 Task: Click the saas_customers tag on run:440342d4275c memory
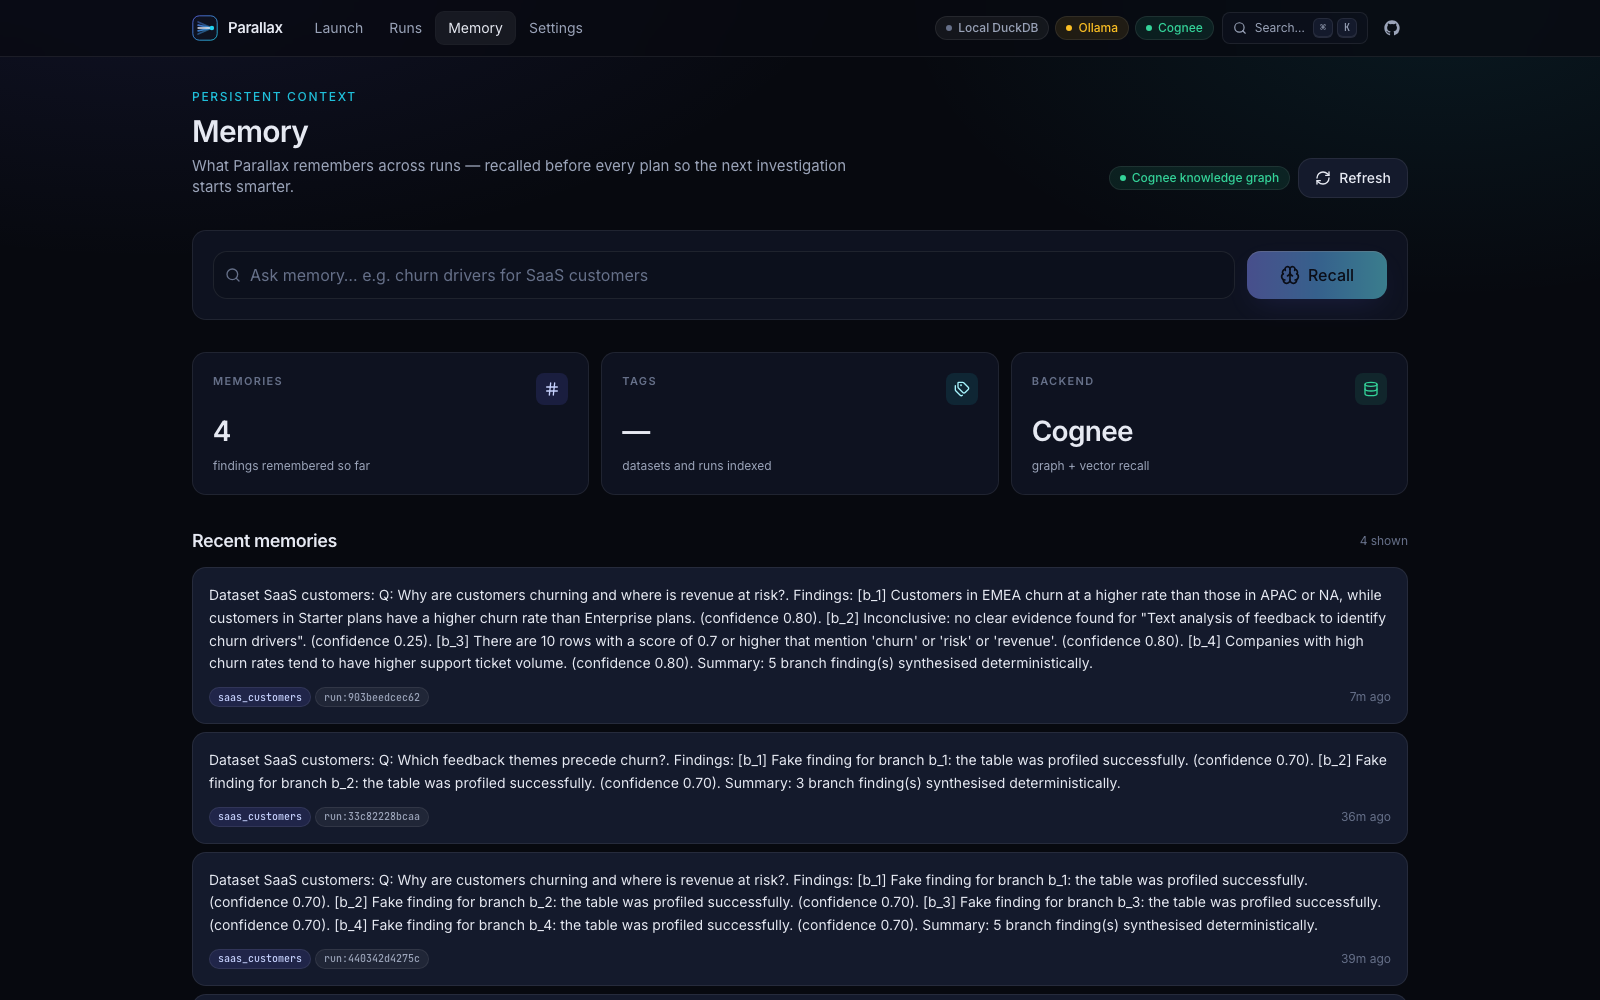pos(260,959)
